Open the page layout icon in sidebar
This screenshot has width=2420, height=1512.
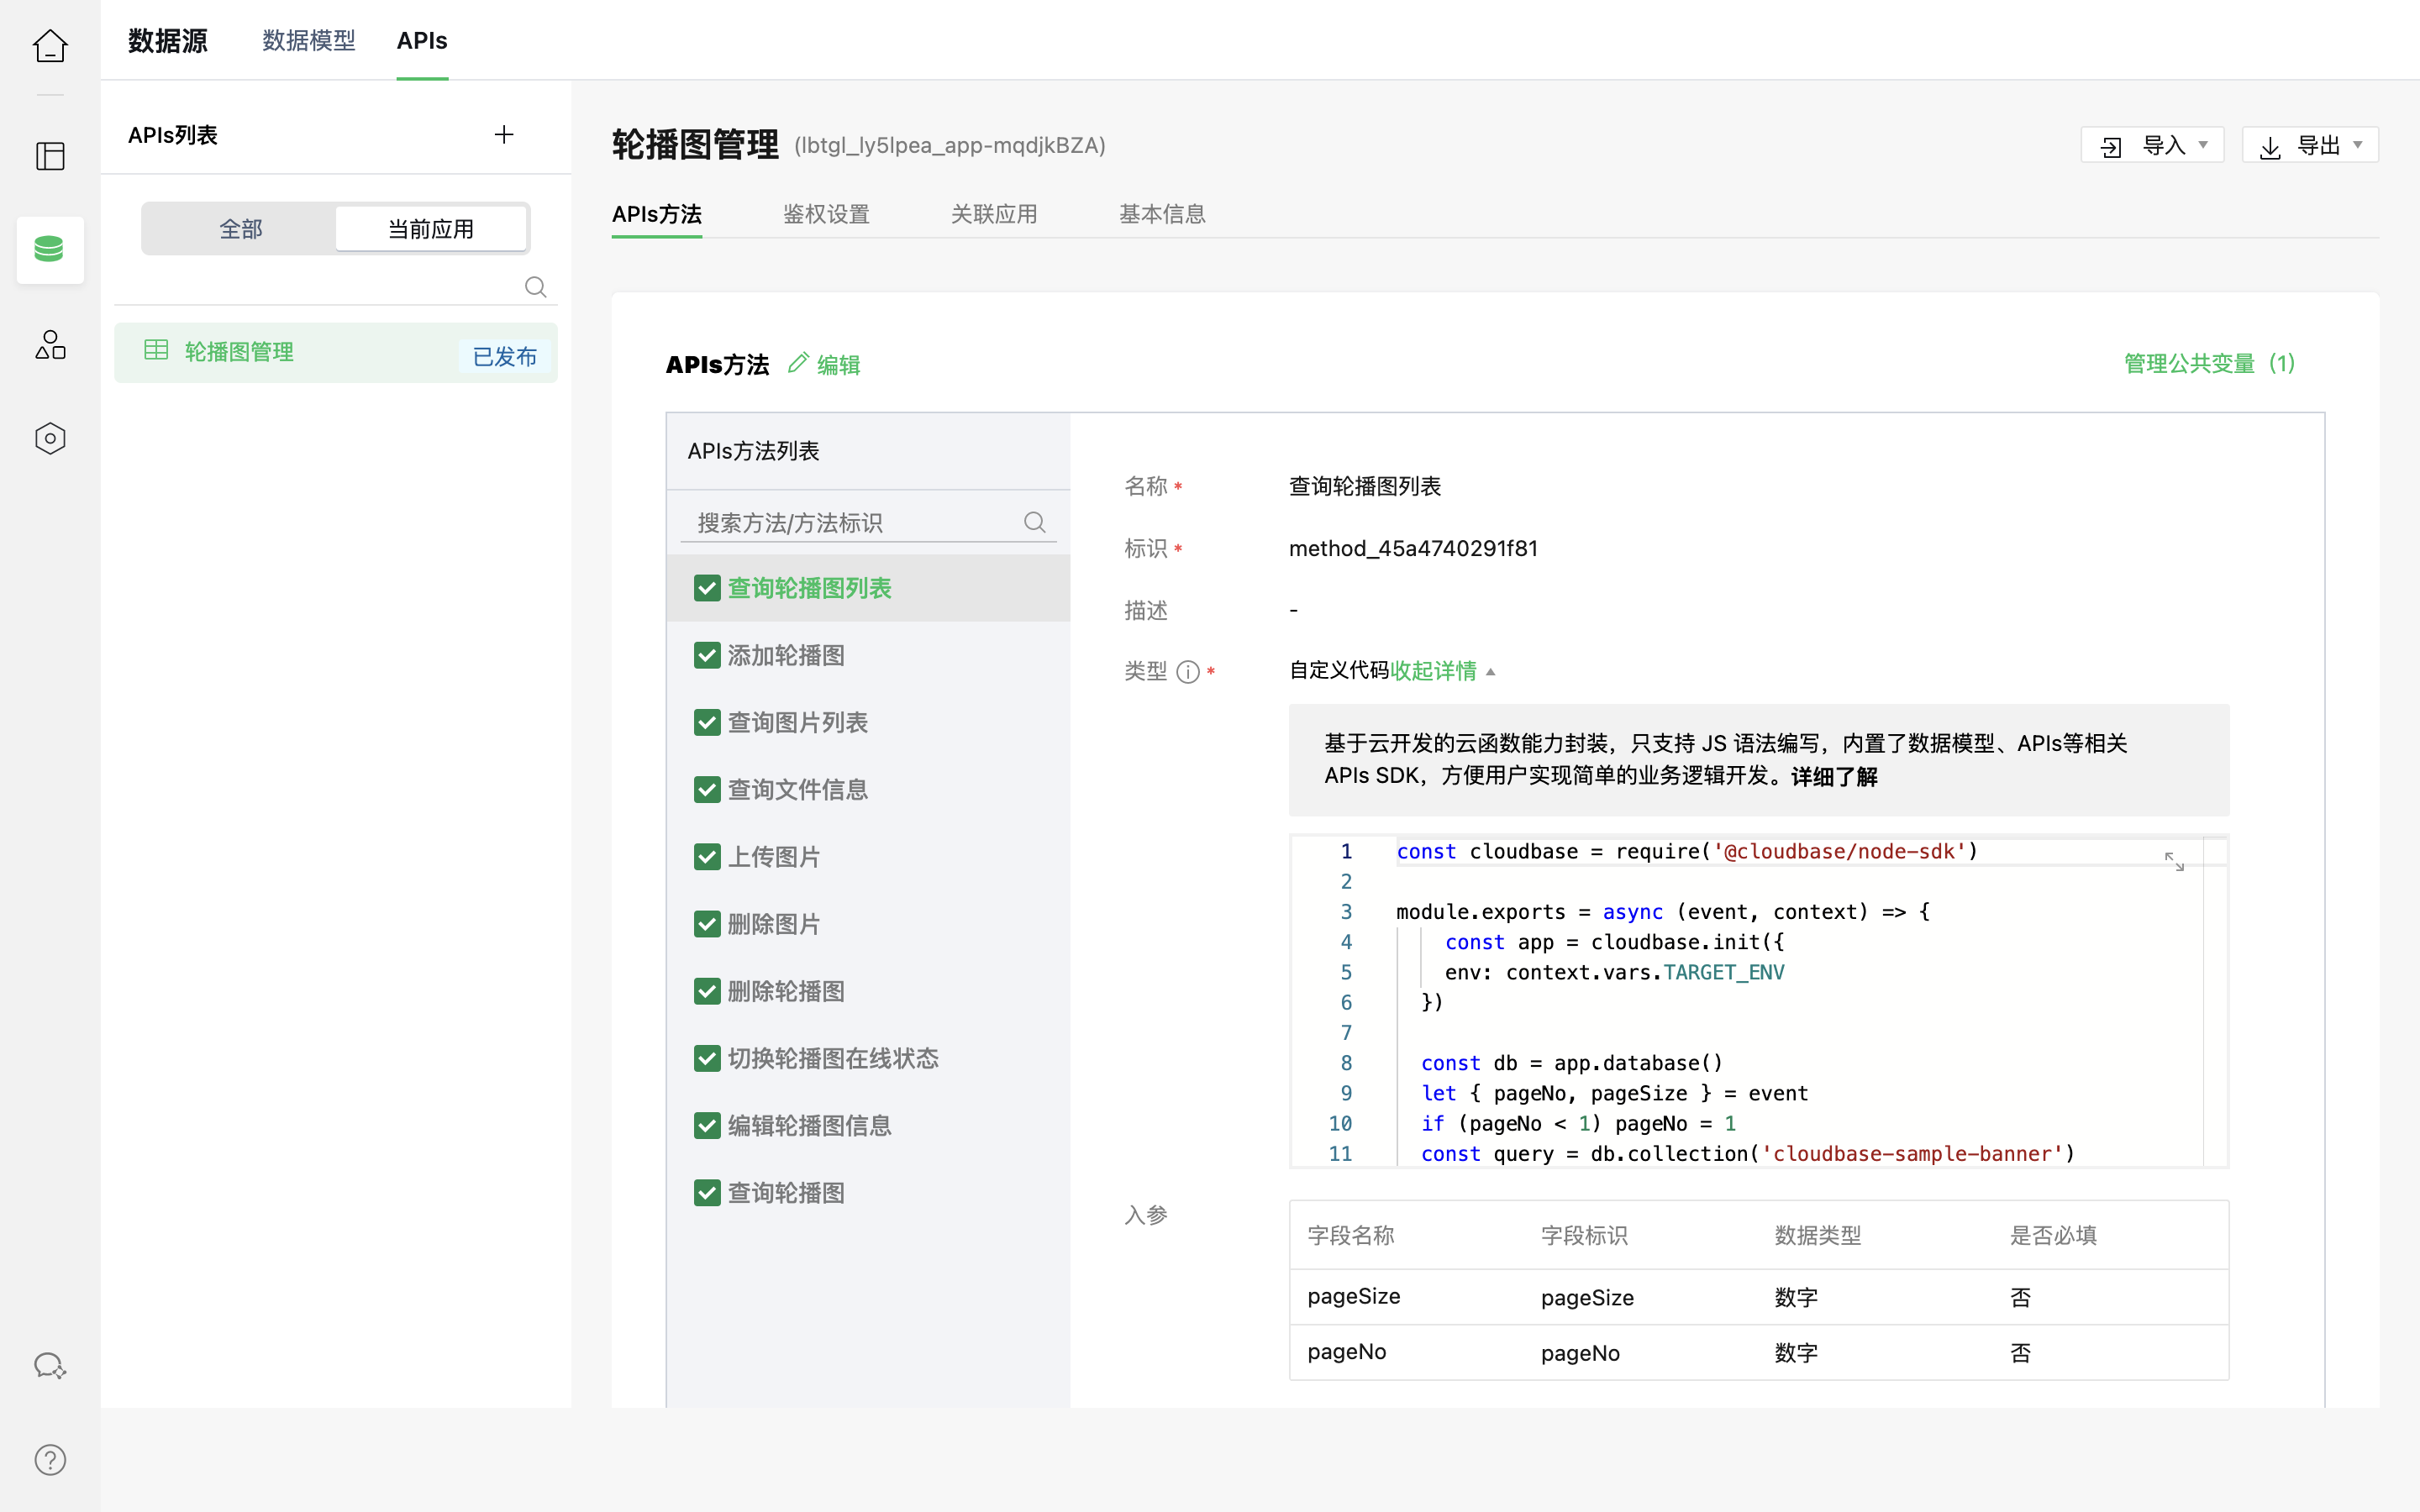pyautogui.click(x=50, y=156)
